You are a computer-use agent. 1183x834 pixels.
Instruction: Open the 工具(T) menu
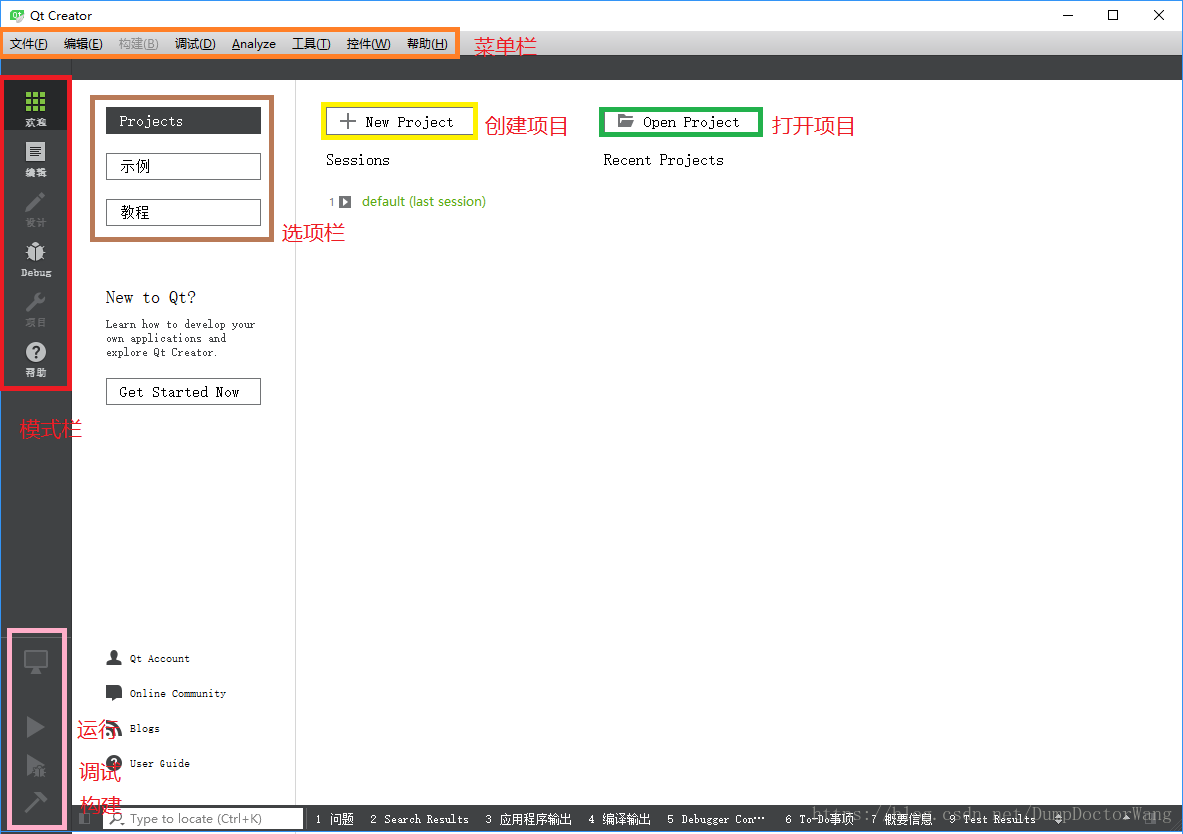(x=311, y=44)
